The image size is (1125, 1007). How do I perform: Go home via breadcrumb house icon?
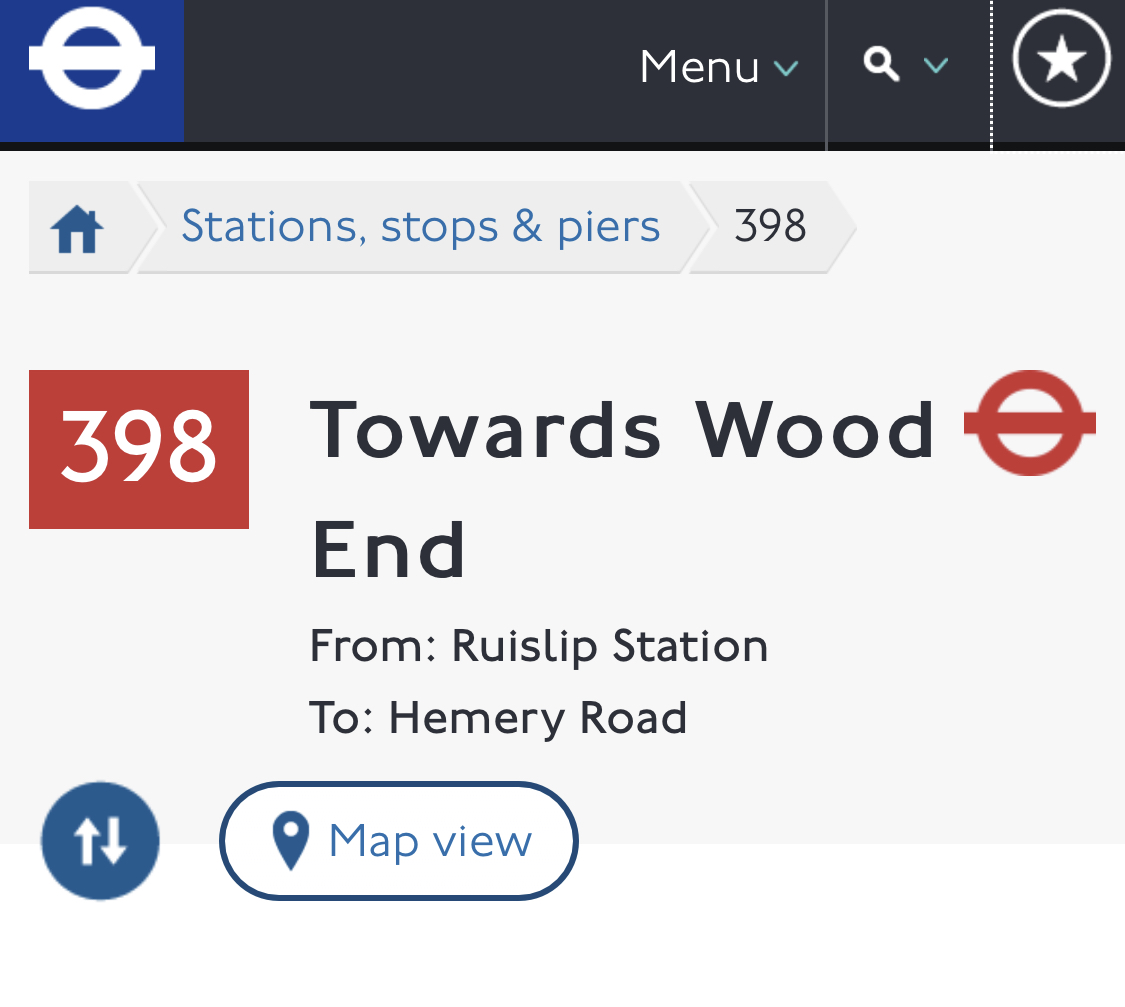tap(77, 229)
